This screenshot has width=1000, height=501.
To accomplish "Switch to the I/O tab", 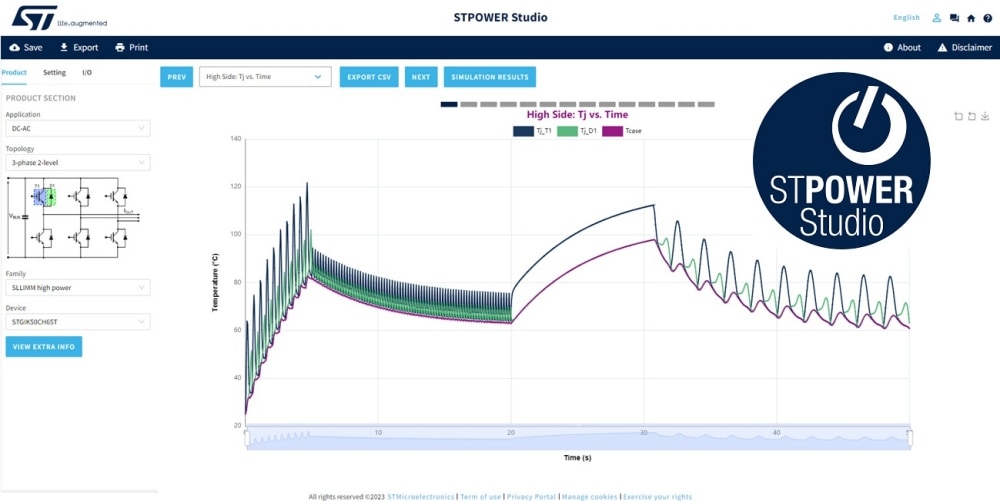I will tap(87, 73).
